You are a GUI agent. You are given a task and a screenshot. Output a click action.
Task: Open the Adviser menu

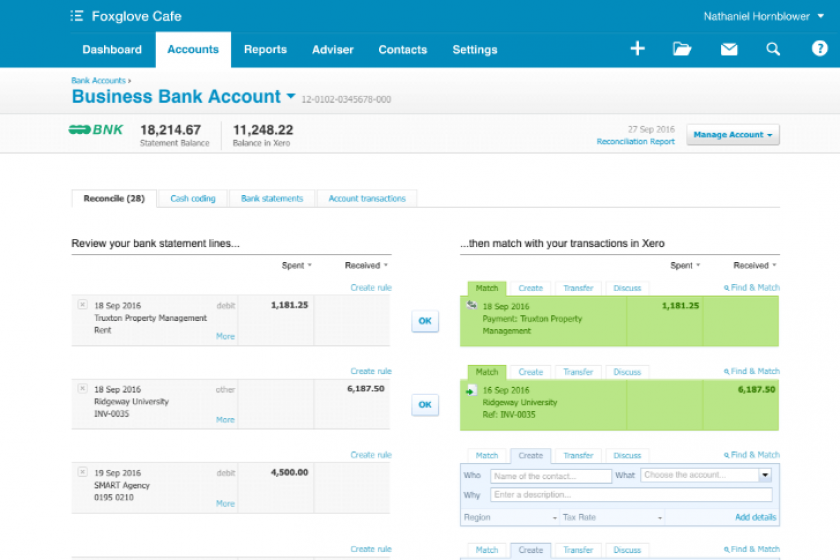coord(333,49)
